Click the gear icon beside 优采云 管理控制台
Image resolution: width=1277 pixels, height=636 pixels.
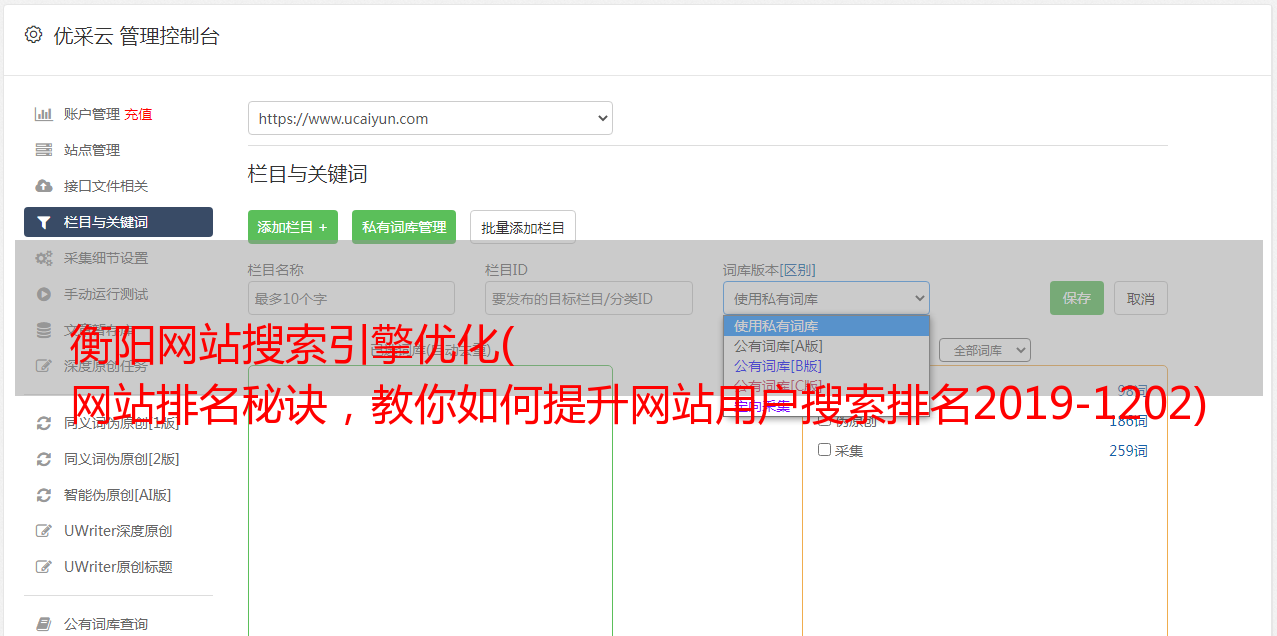pyautogui.click(x=33, y=35)
